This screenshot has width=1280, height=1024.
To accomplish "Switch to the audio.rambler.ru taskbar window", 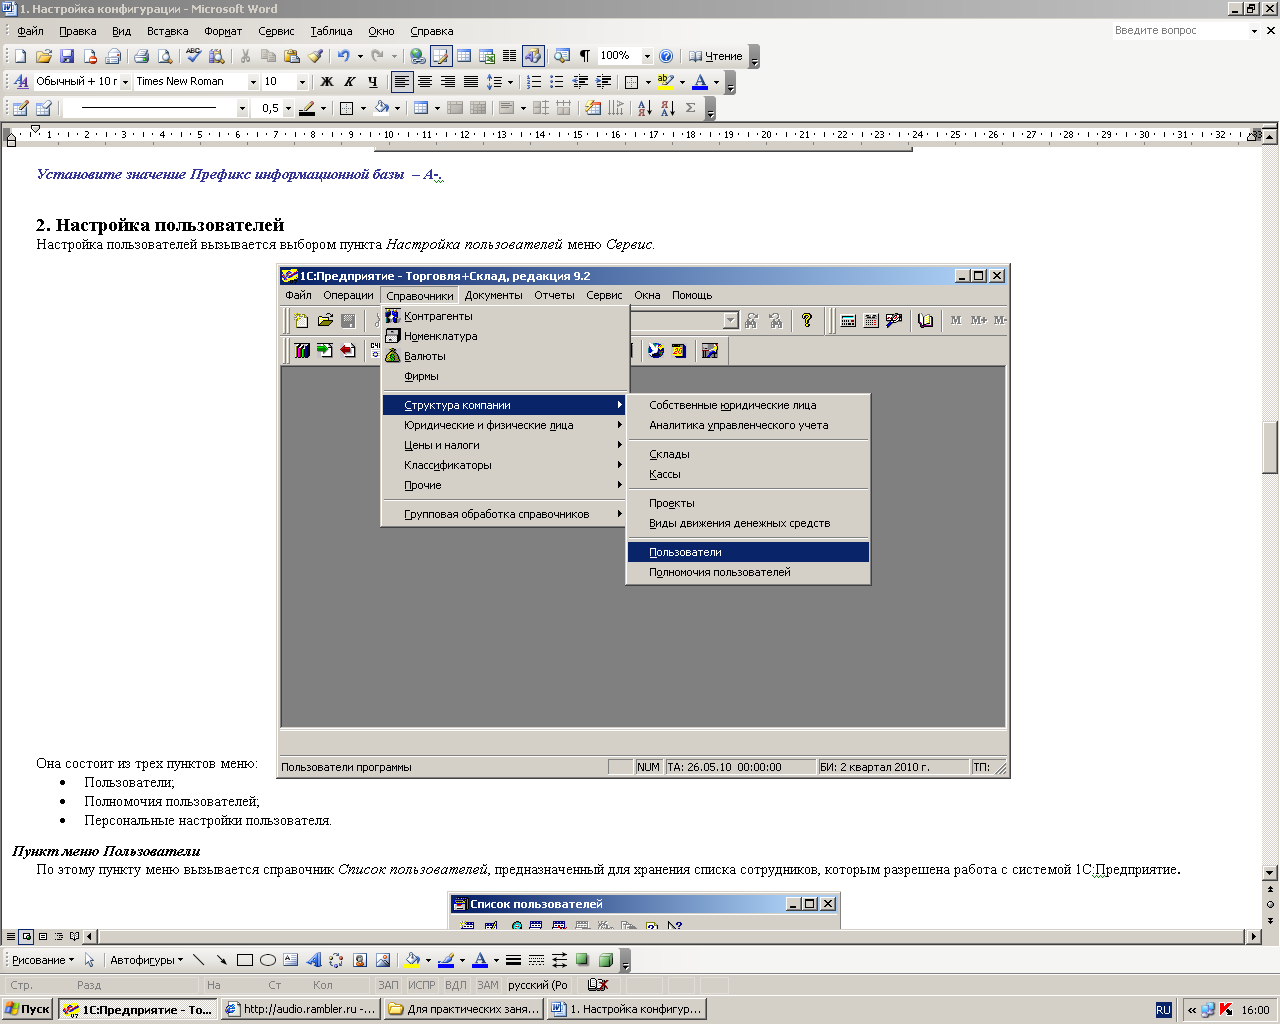I will point(301,1009).
